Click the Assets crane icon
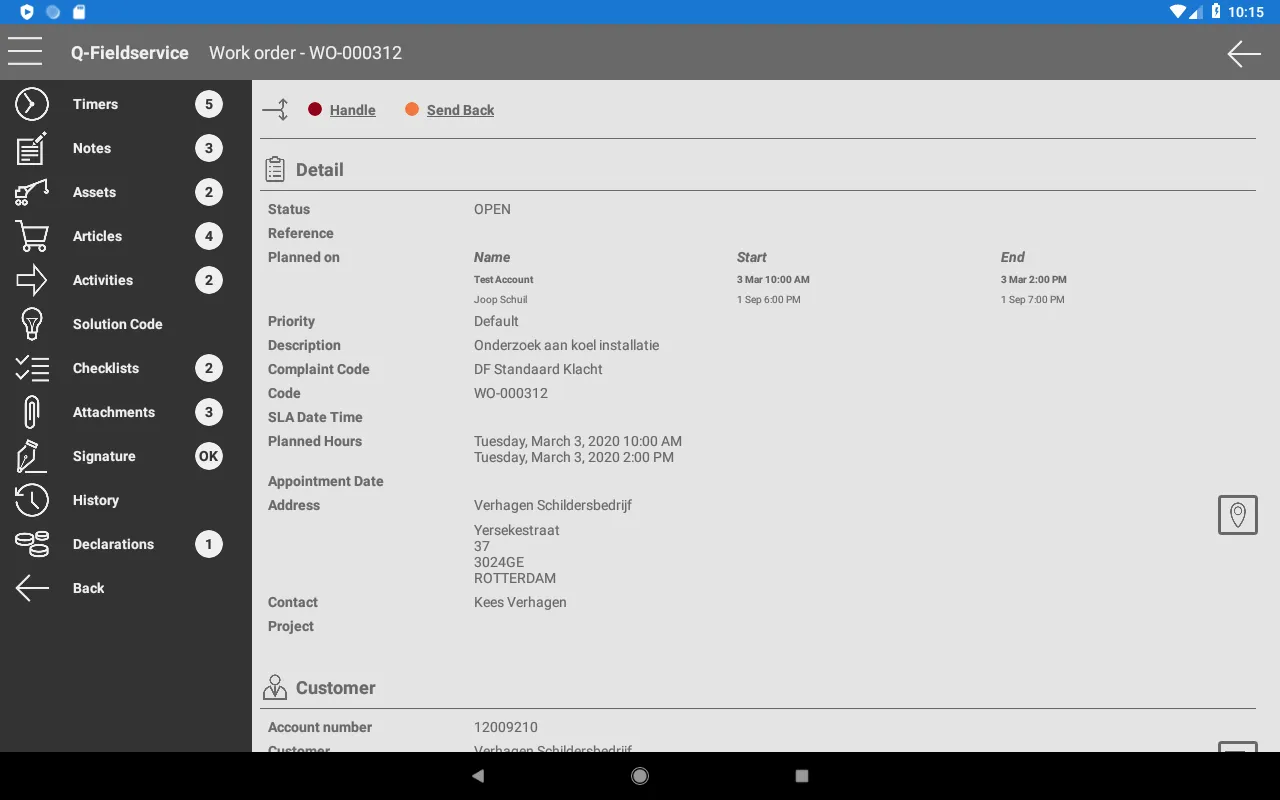1280x800 pixels. click(x=32, y=192)
